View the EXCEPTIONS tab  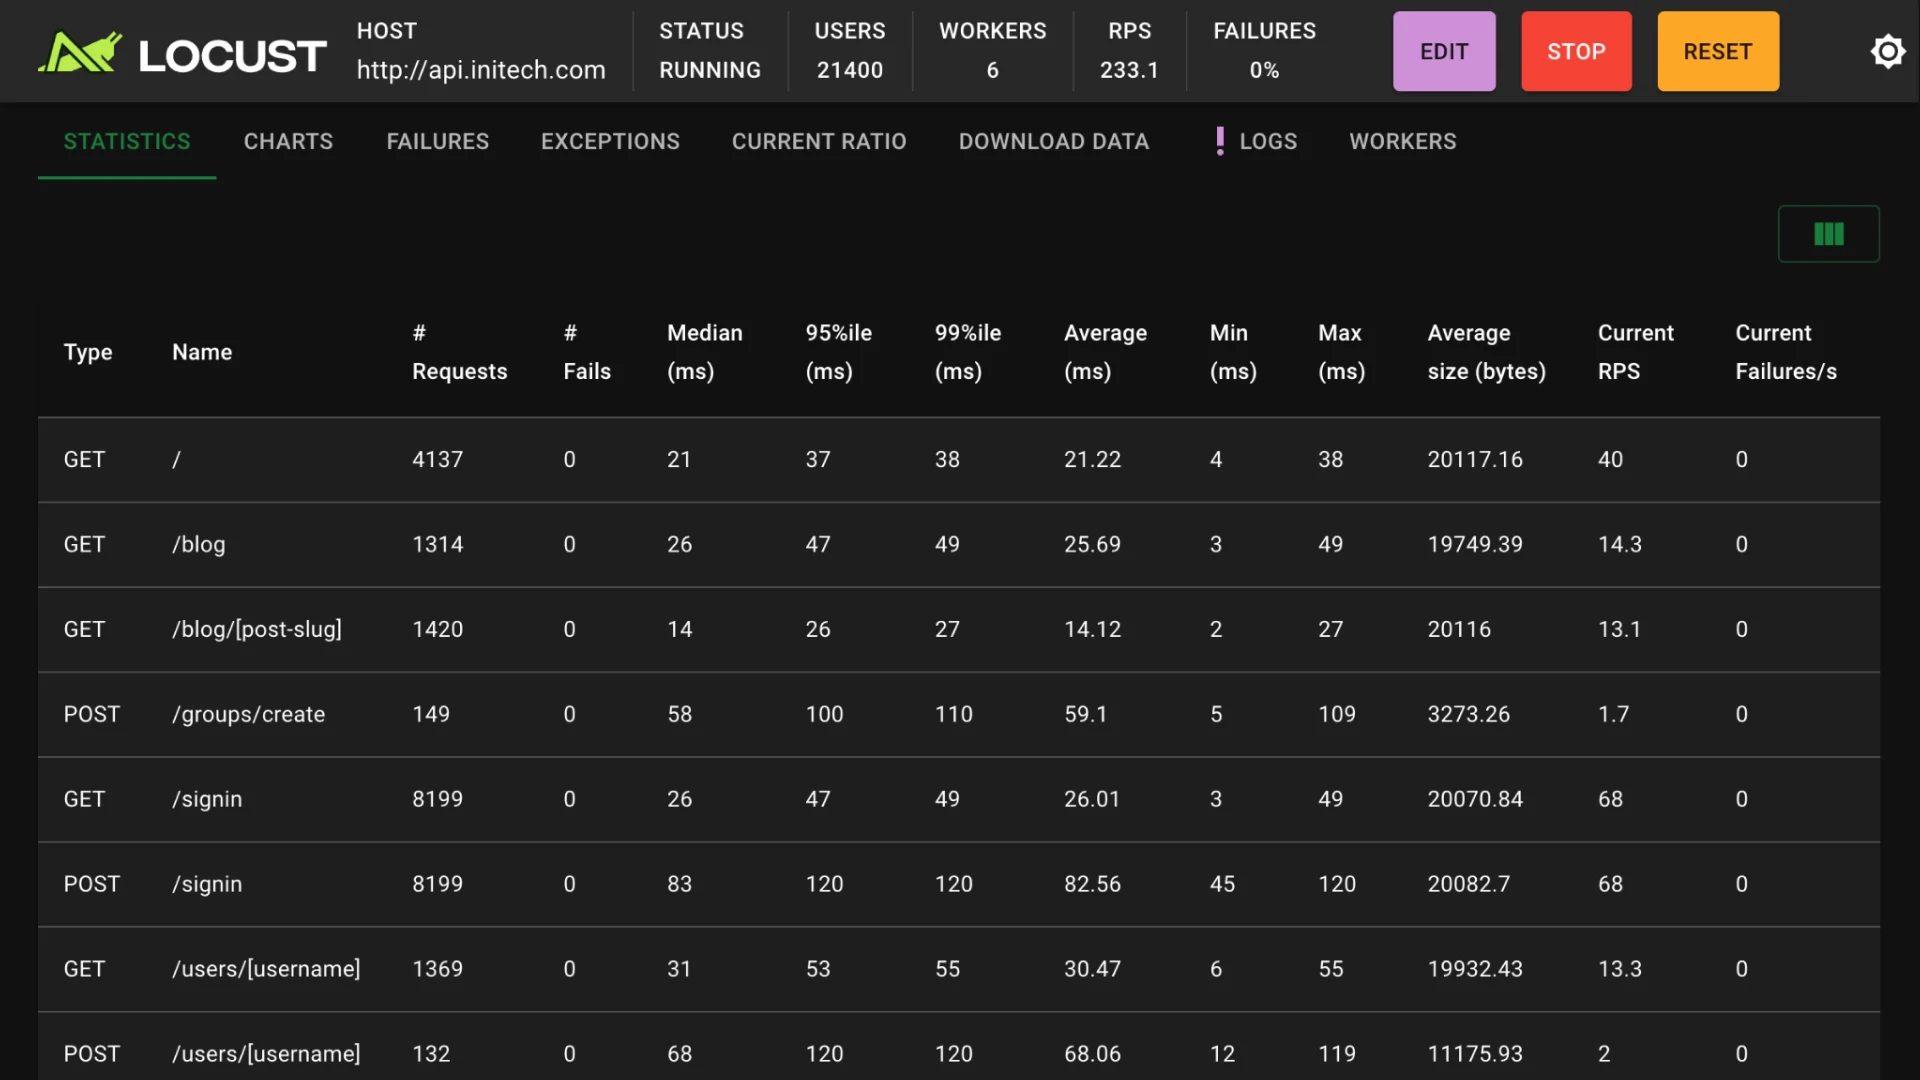click(610, 141)
